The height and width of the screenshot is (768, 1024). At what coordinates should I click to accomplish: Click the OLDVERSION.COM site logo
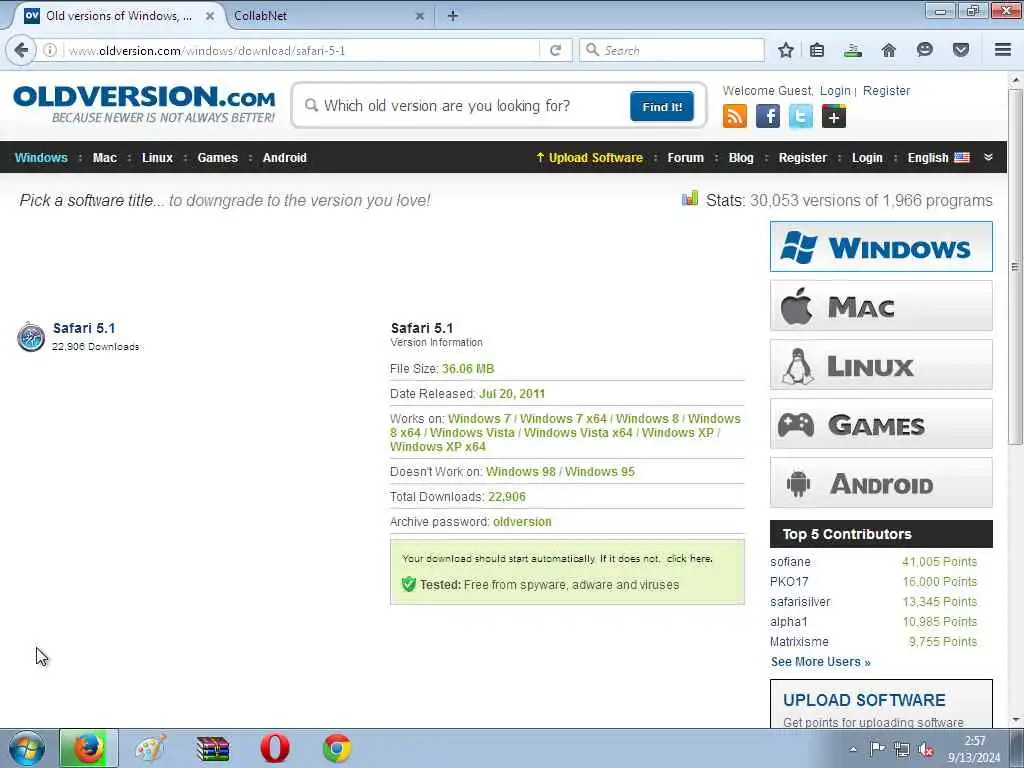click(x=144, y=104)
